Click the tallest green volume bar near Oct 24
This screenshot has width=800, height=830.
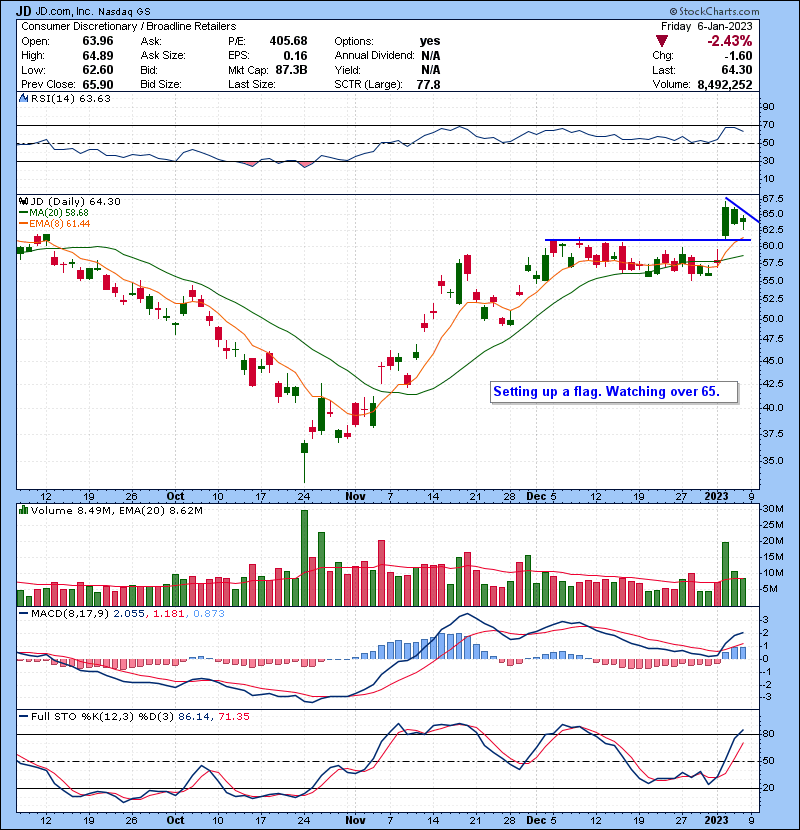click(304, 558)
